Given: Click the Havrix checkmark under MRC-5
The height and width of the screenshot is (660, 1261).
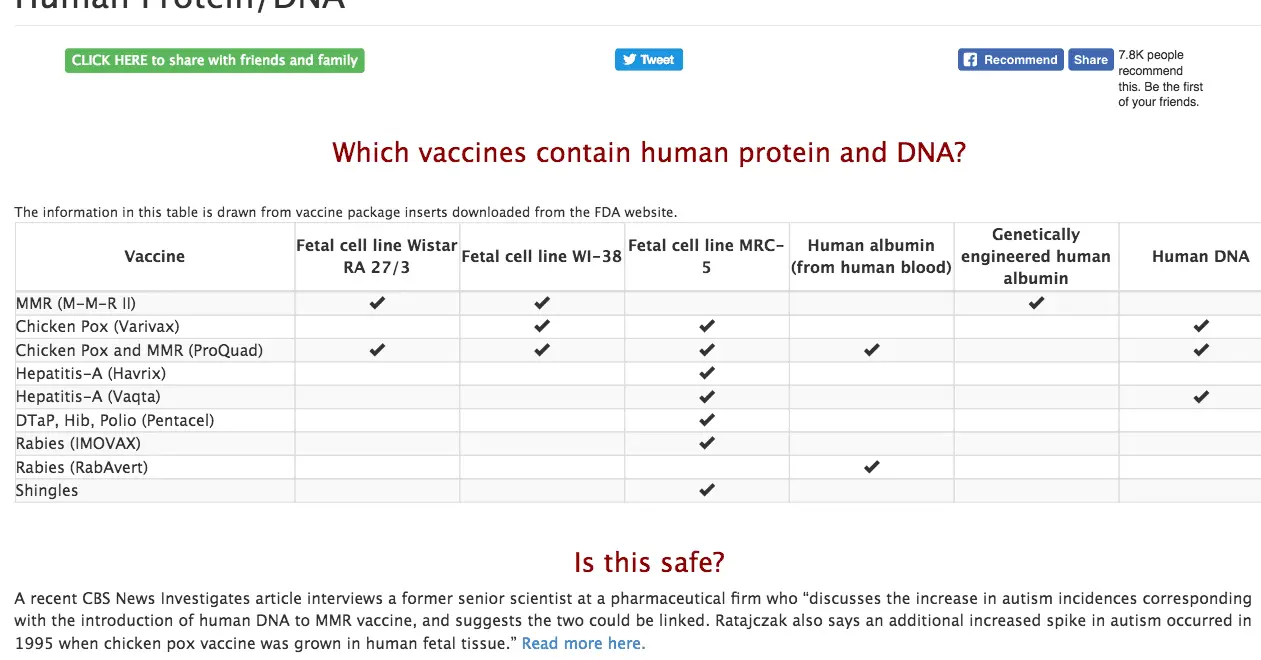Looking at the screenshot, I should pyautogui.click(x=707, y=373).
